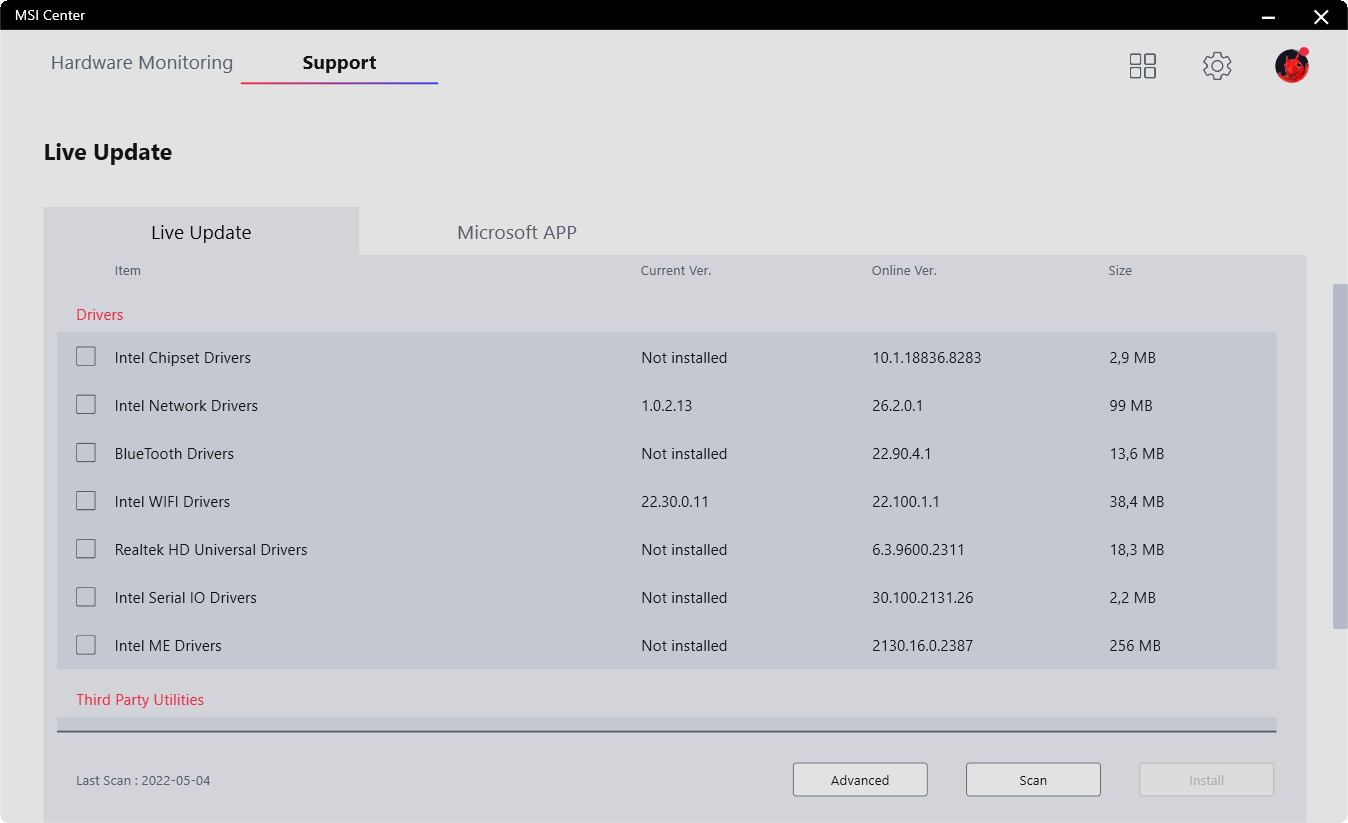
Task: Select the Support tab
Action: click(x=339, y=63)
